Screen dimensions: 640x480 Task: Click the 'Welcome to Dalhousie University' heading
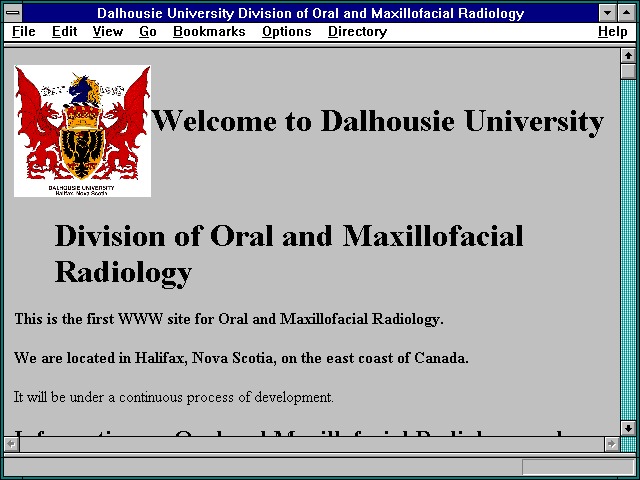click(x=378, y=121)
